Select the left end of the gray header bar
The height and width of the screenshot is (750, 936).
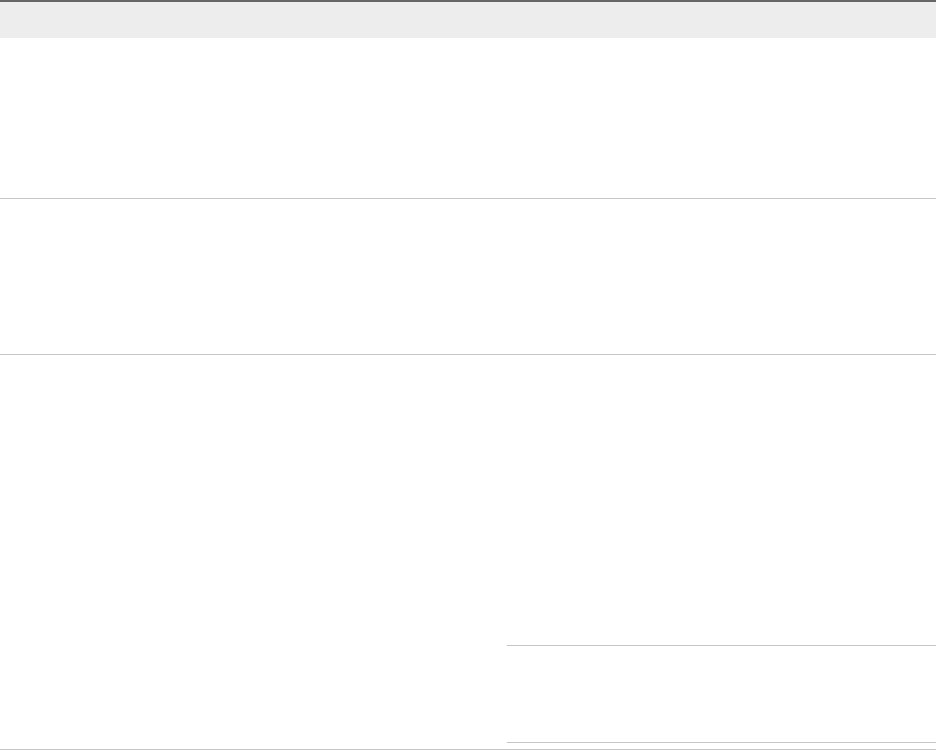(12, 20)
